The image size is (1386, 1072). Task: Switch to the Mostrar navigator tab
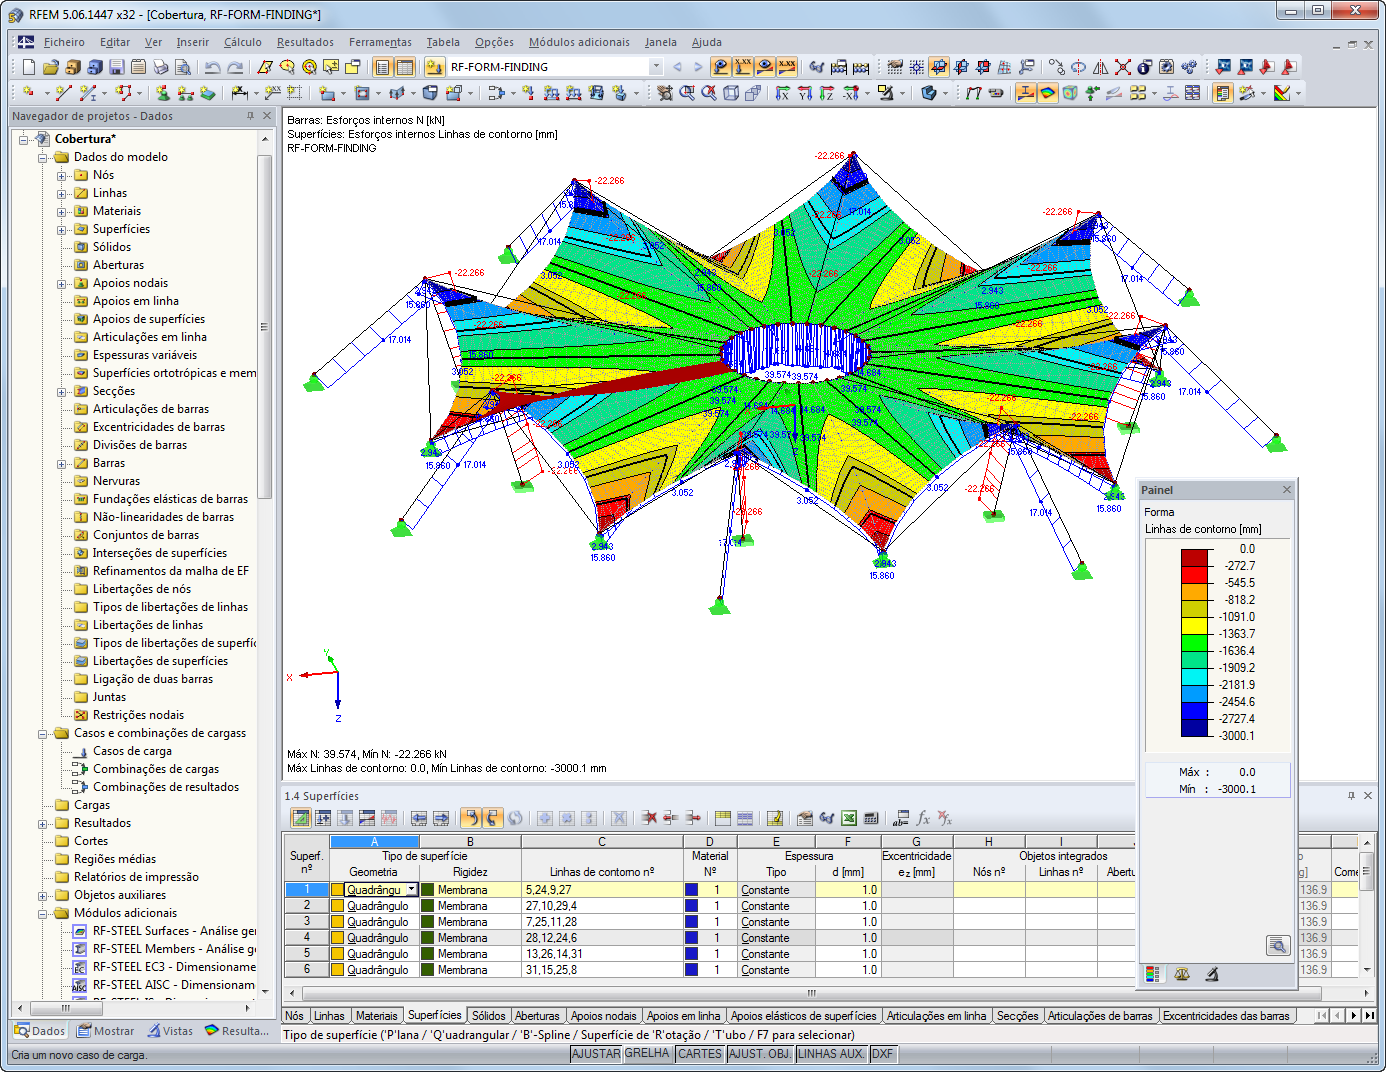106,1031
